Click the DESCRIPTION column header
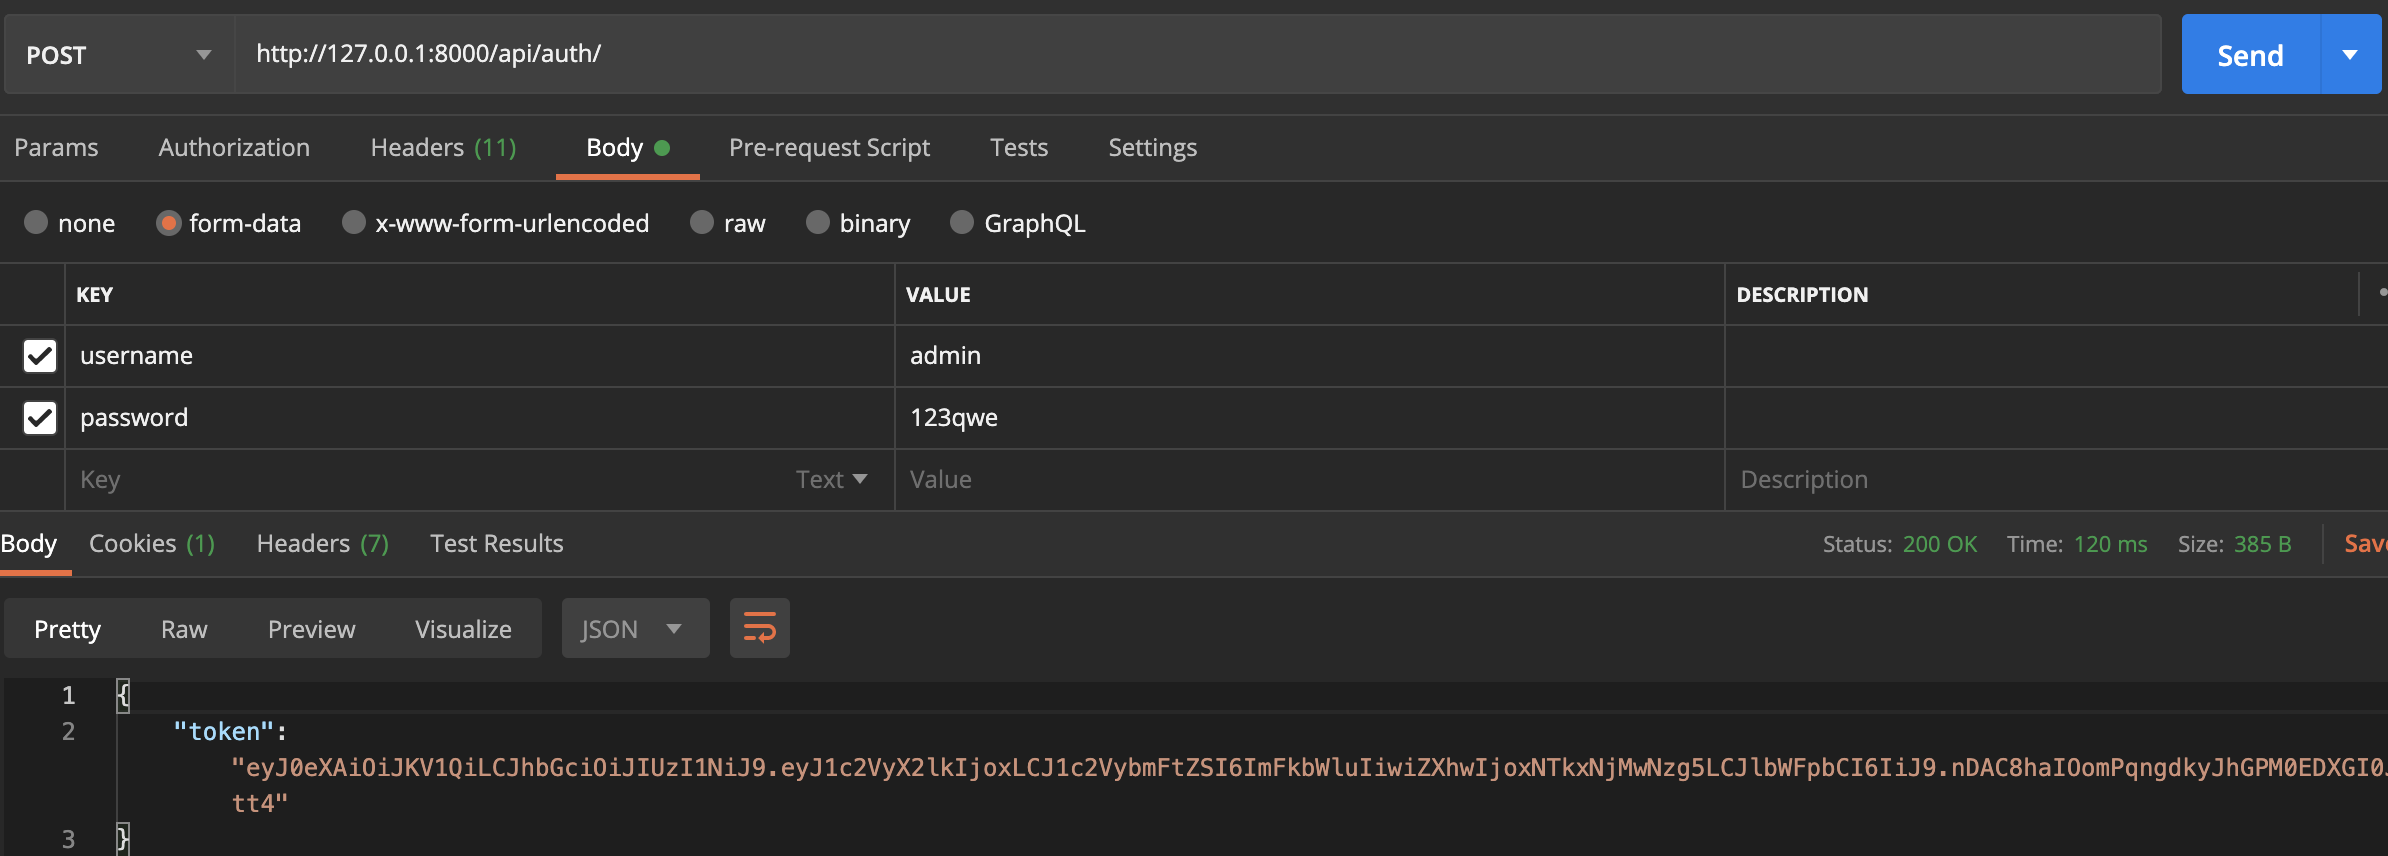 1802,295
